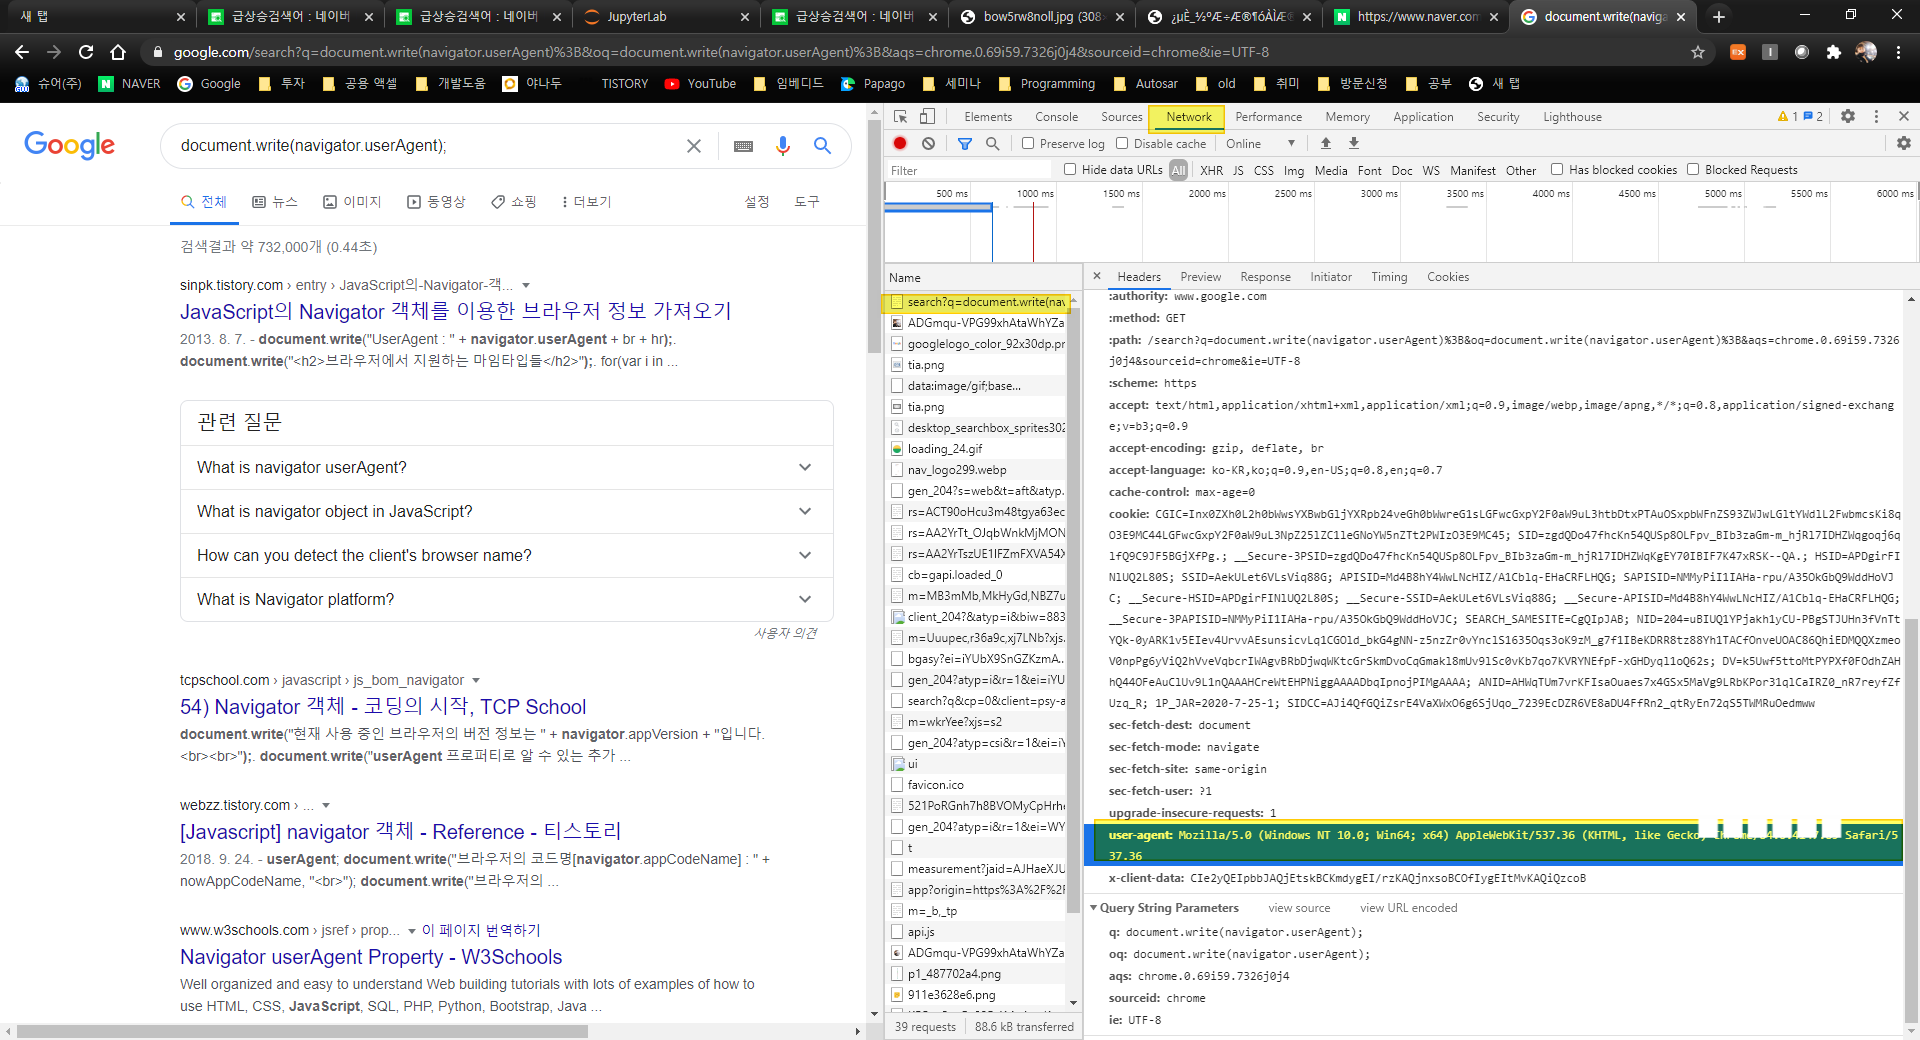Open DevTools main settings gear
Screen dimensions: 1920x1040
point(1848,117)
